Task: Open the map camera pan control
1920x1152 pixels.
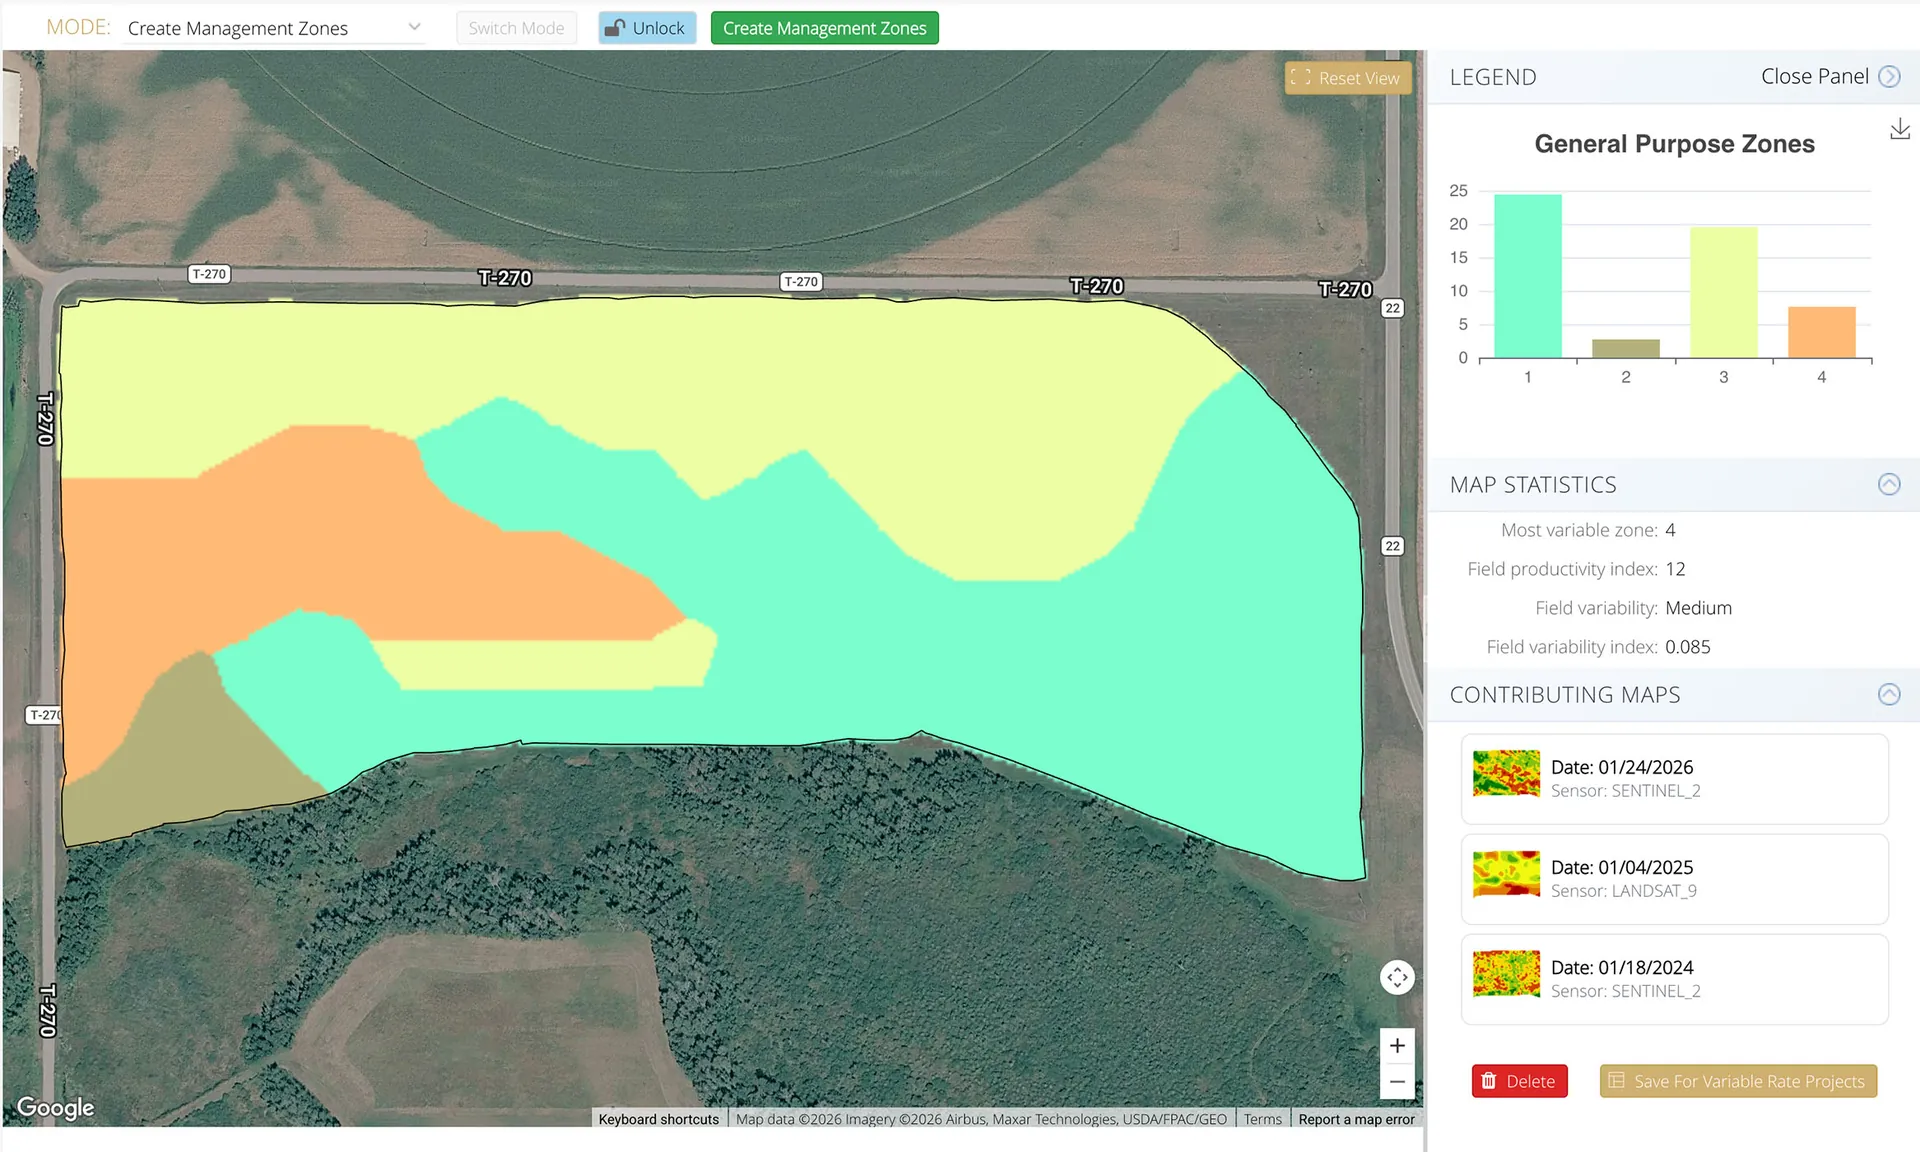Action: pyautogui.click(x=1397, y=977)
